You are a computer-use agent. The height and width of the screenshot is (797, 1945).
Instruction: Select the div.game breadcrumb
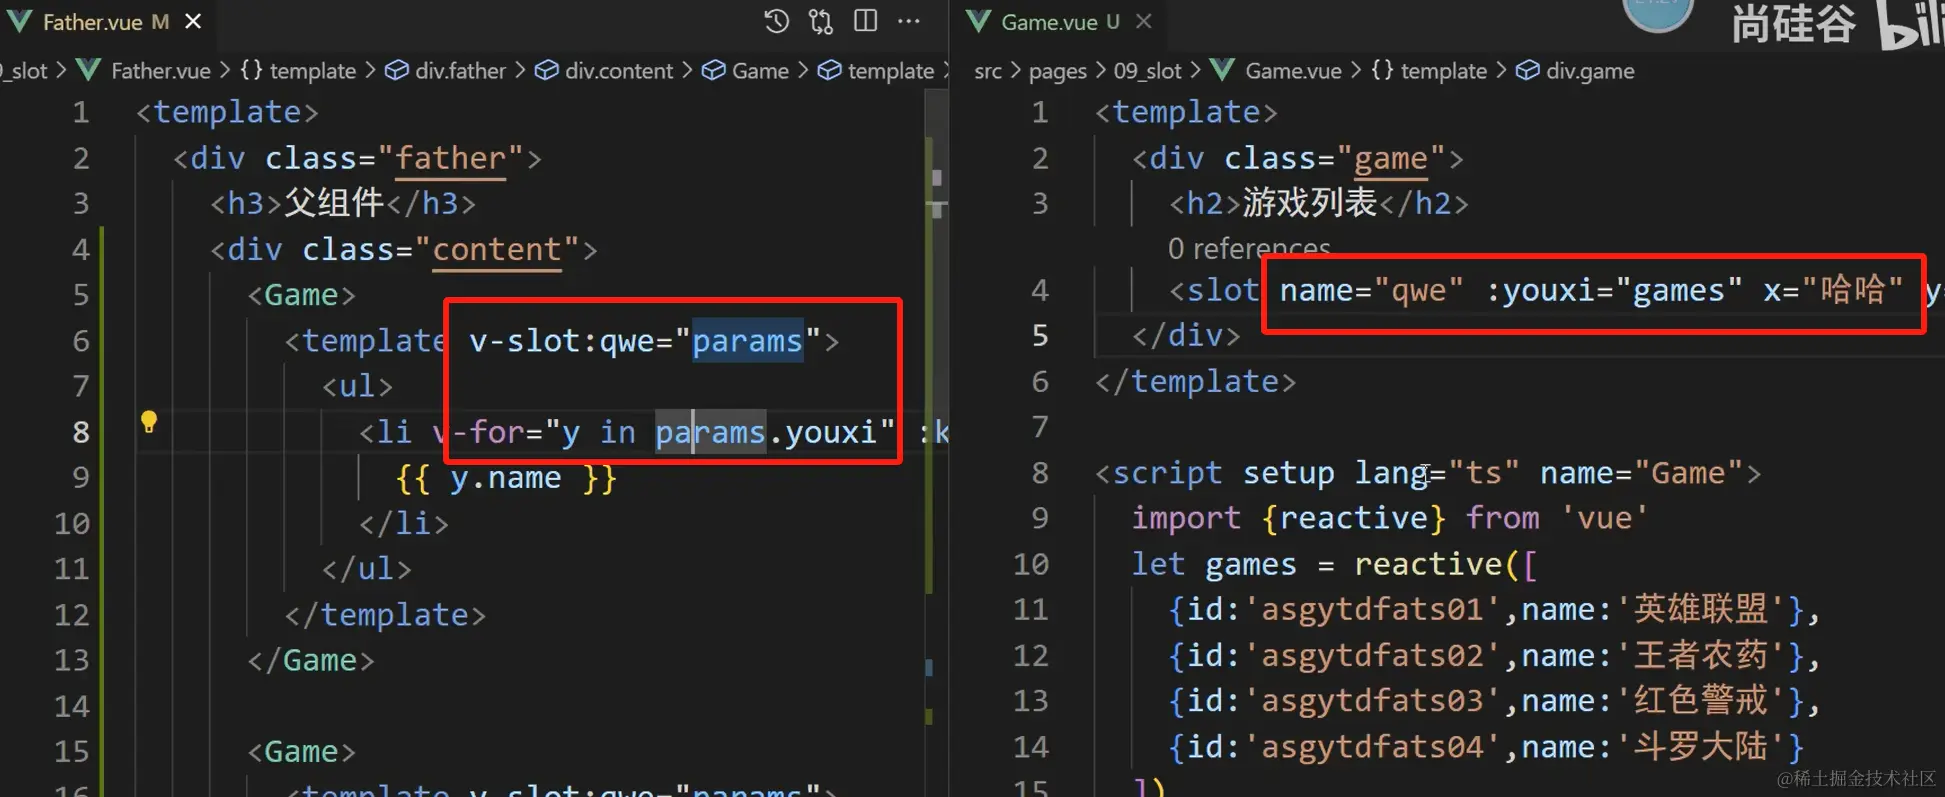pyautogui.click(x=1576, y=71)
